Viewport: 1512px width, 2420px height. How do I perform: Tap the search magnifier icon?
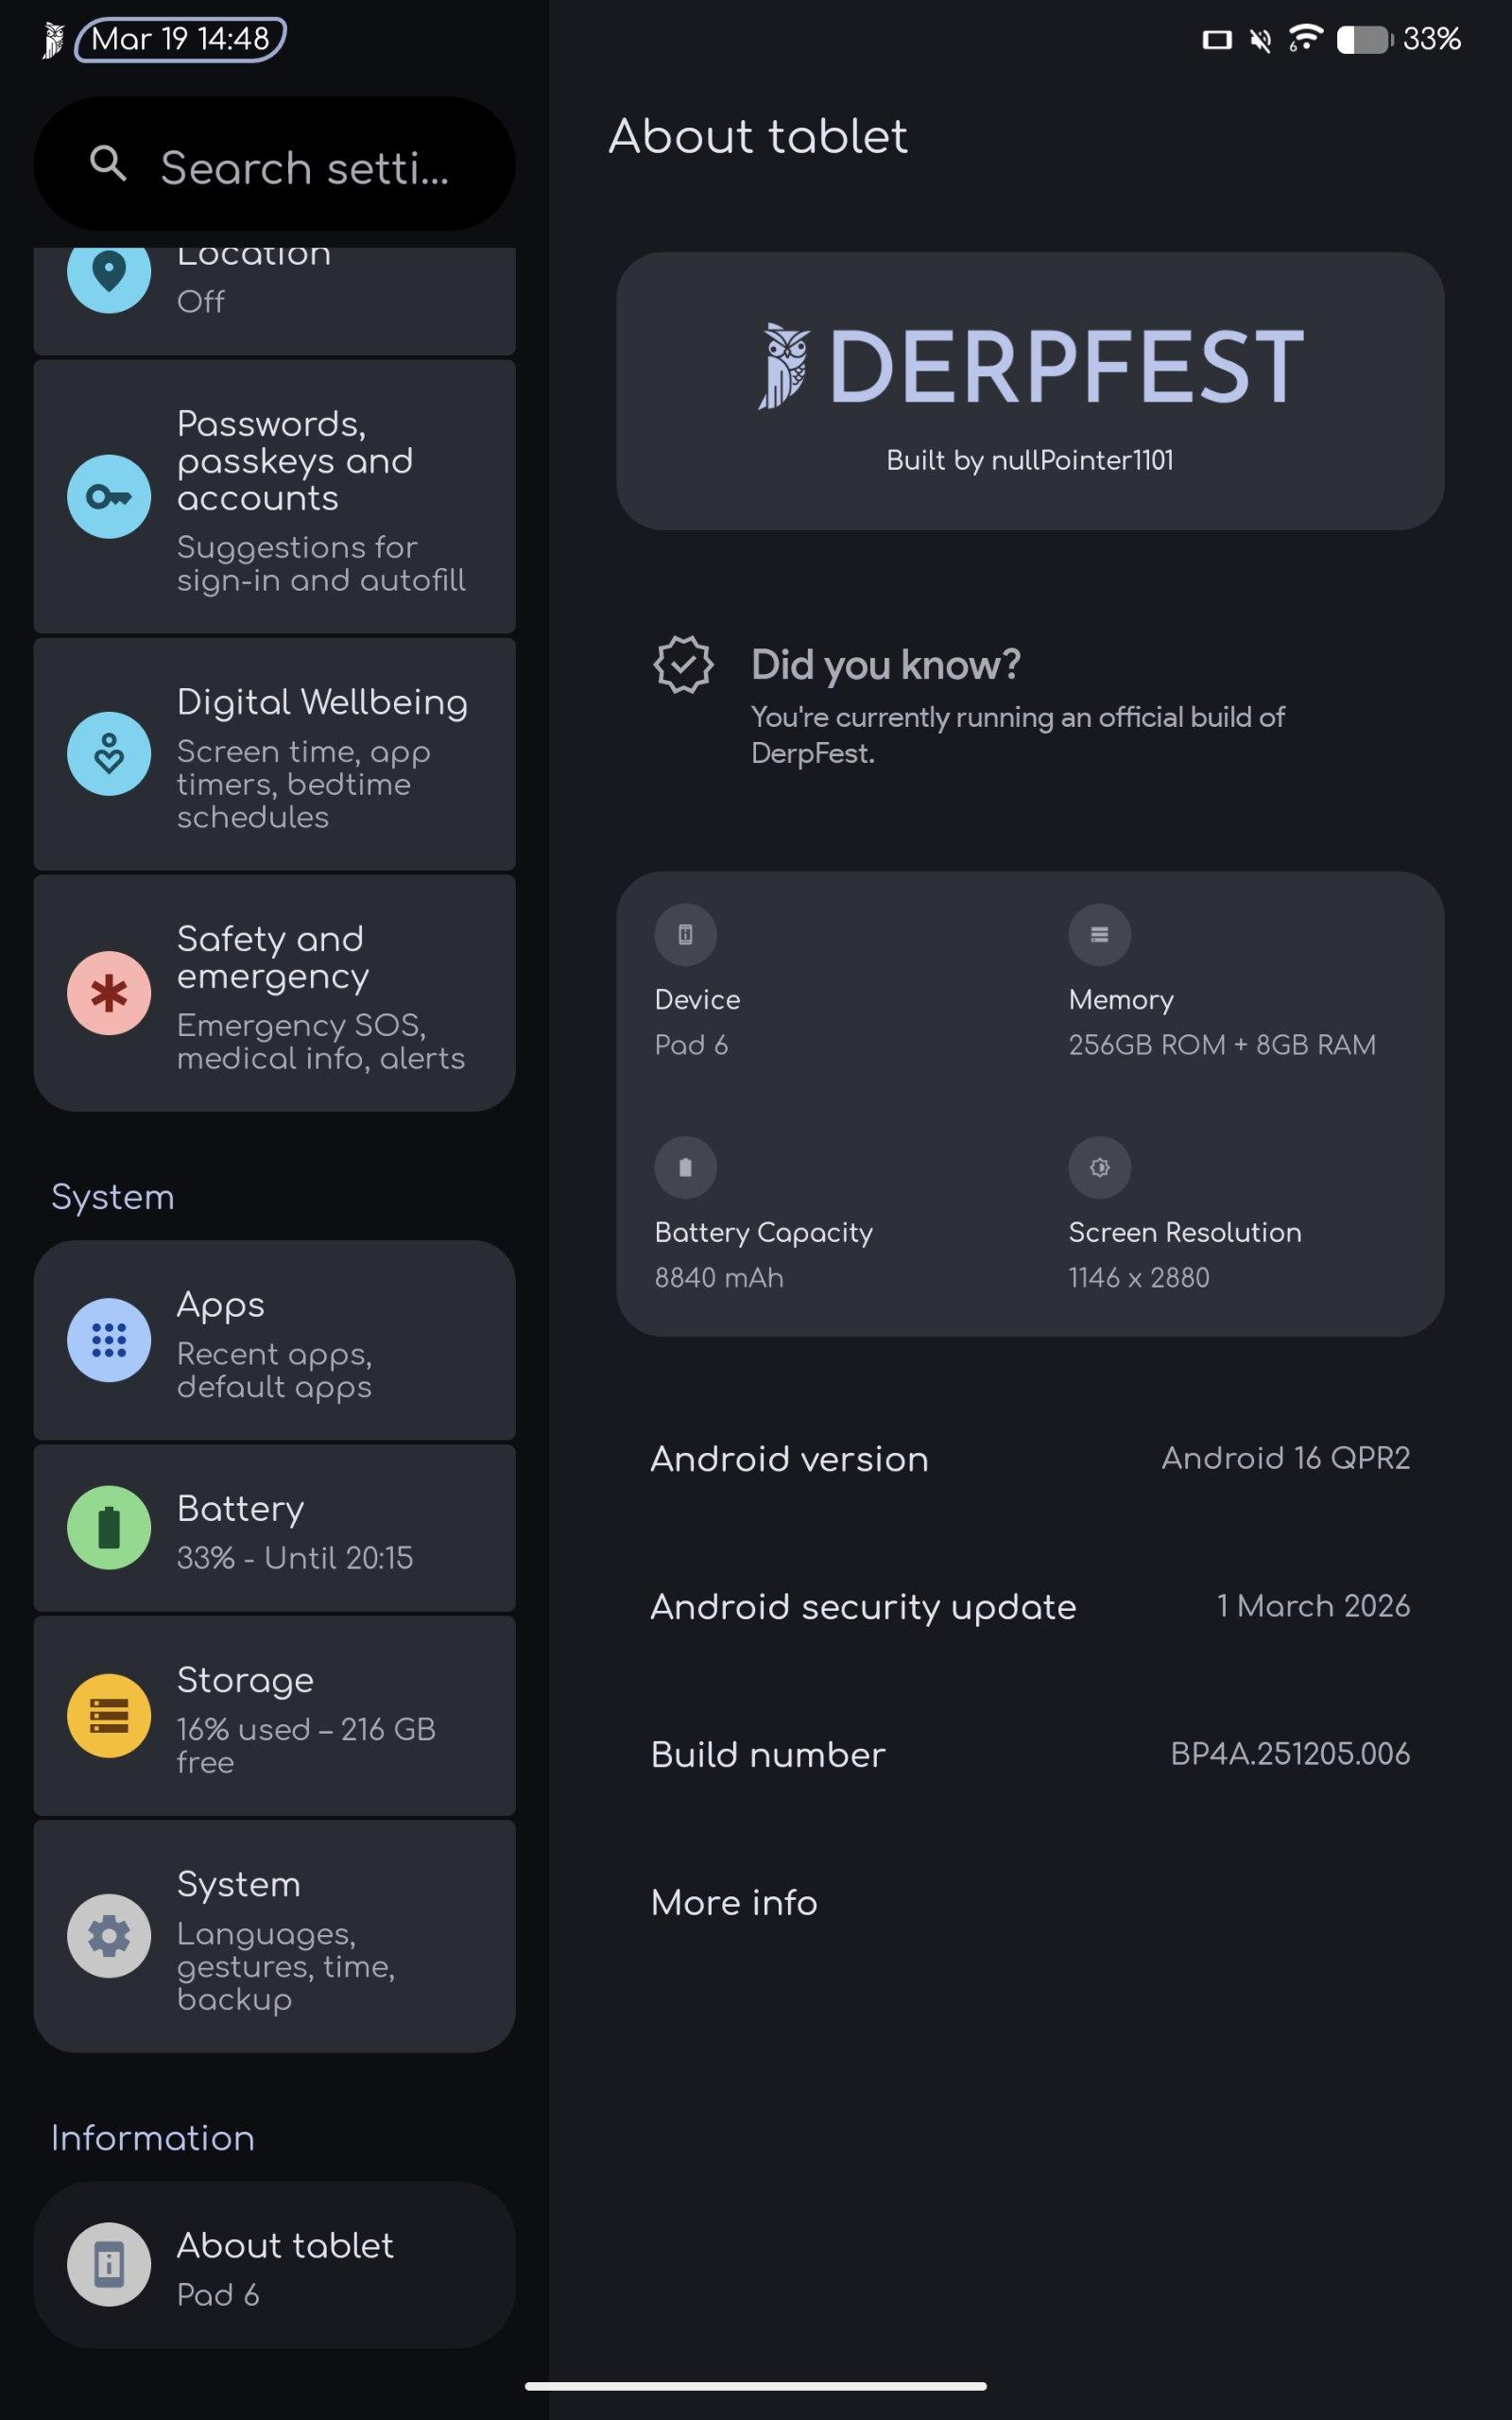tap(108, 163)
